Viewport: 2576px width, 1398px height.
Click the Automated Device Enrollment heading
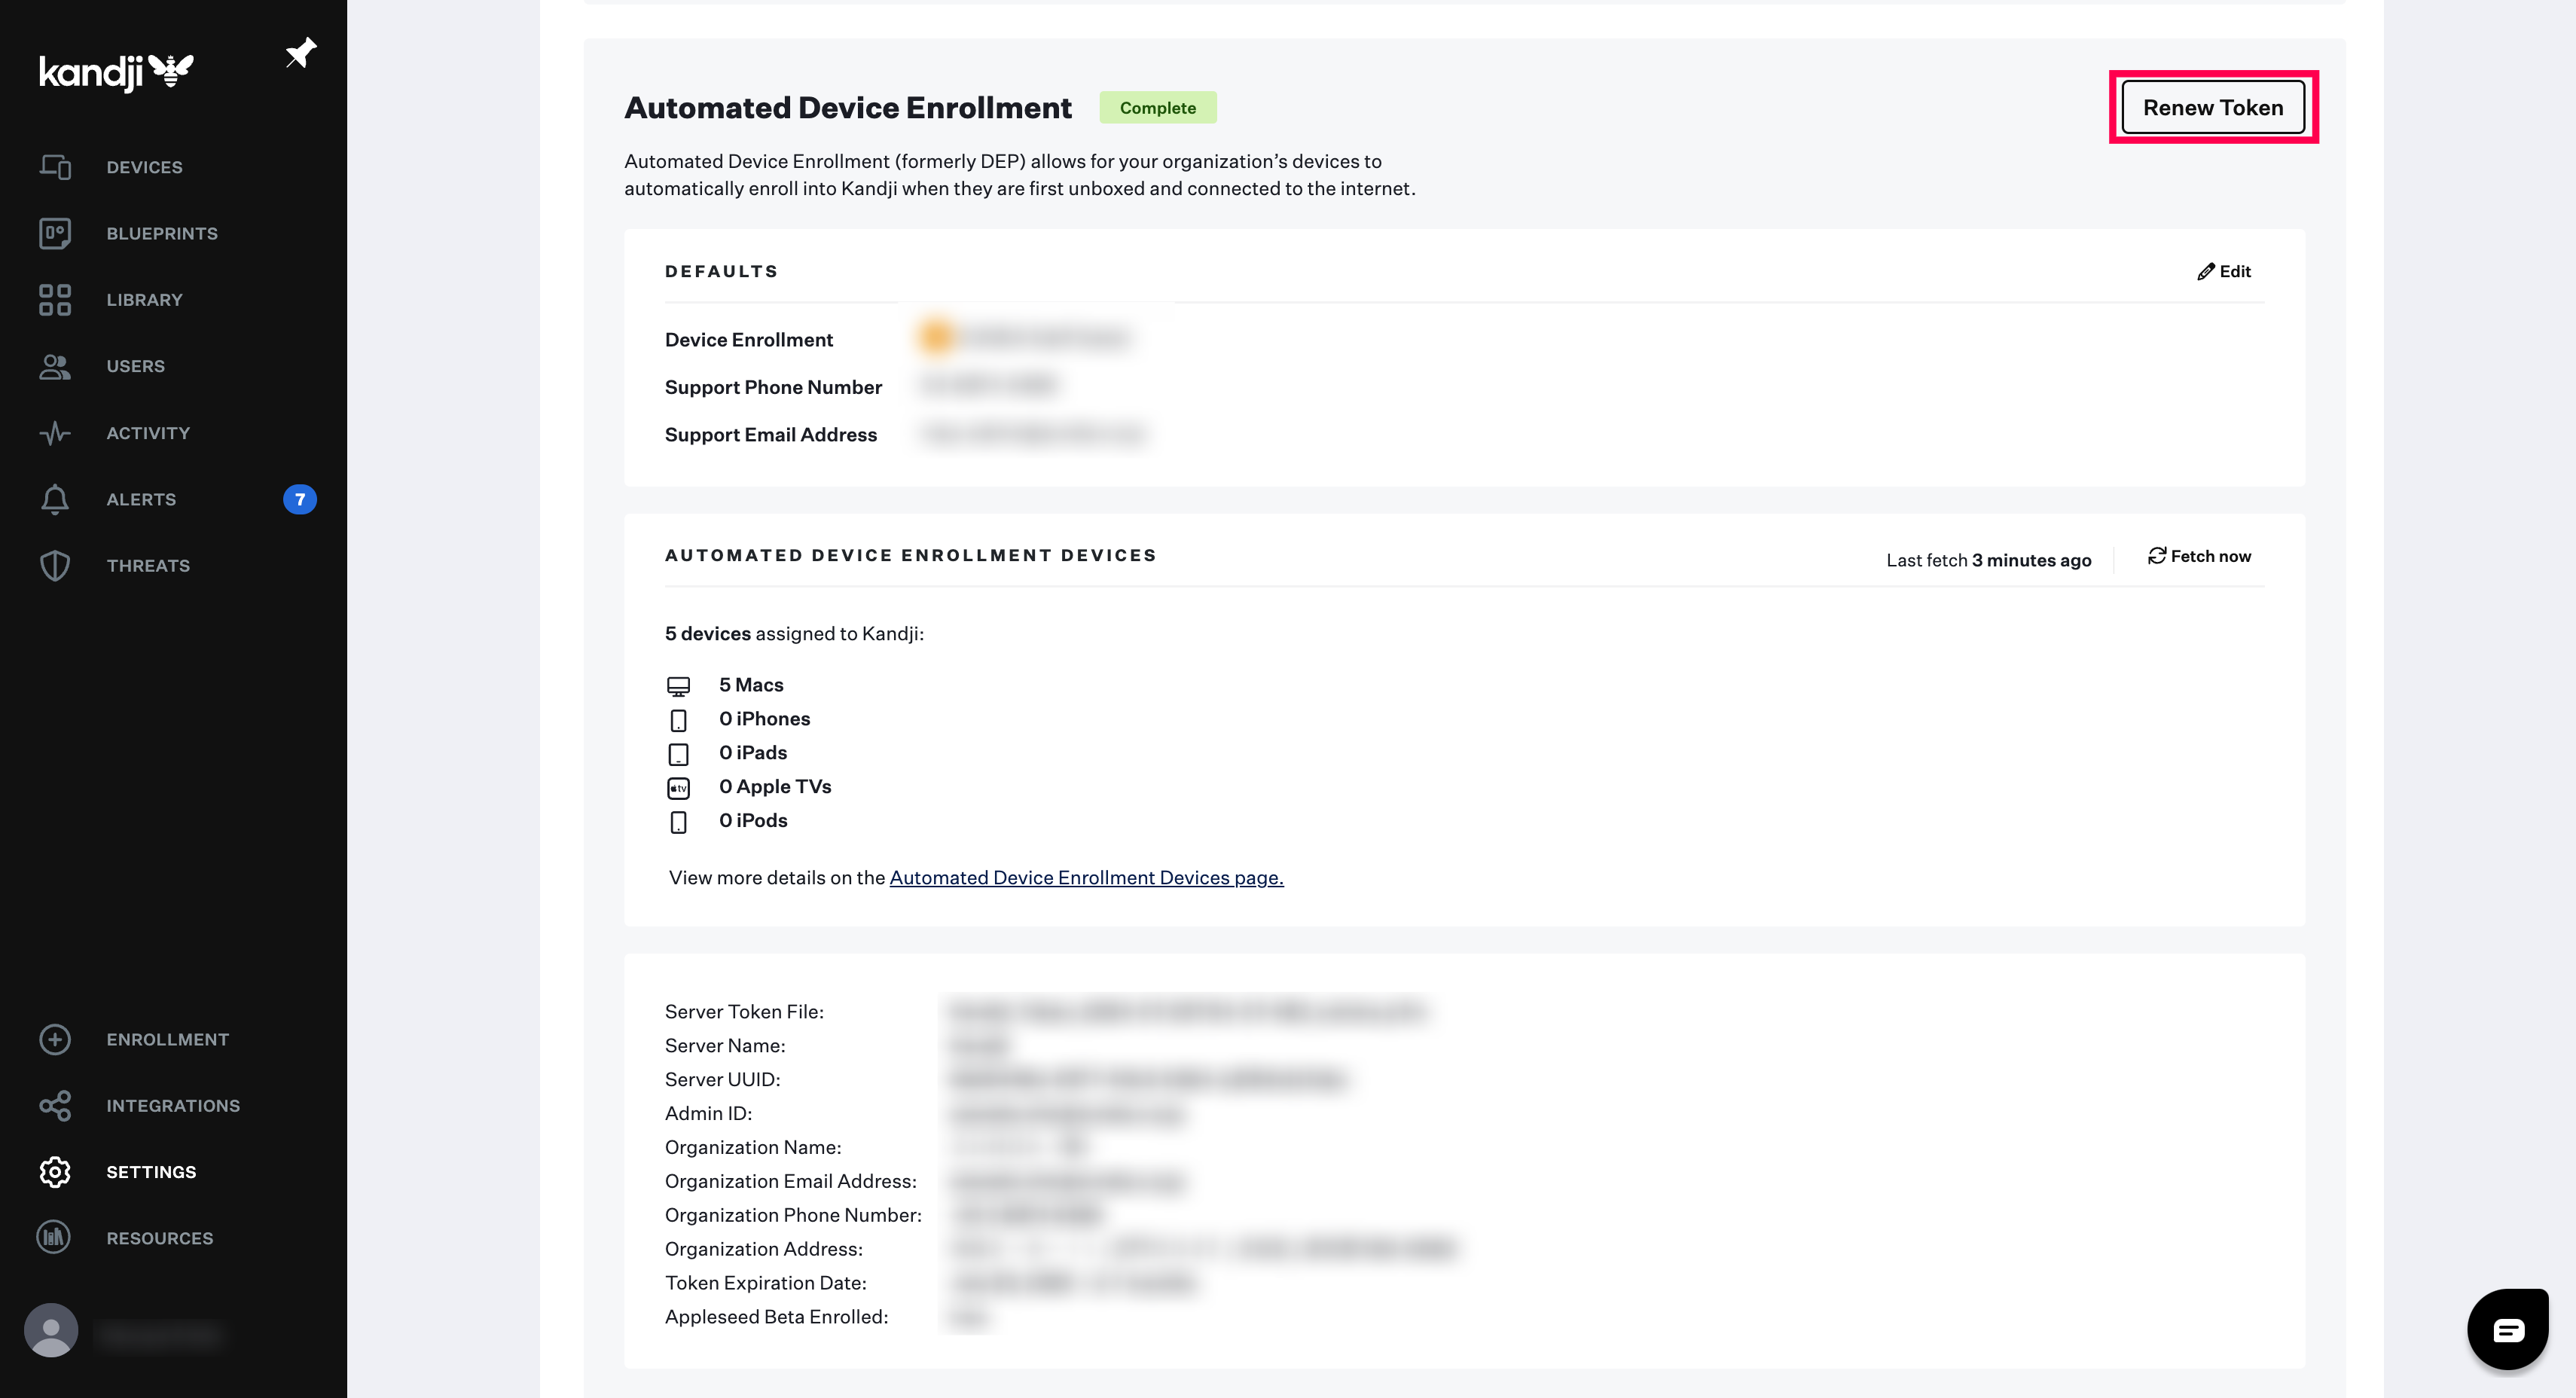click(x=848, y=107)
